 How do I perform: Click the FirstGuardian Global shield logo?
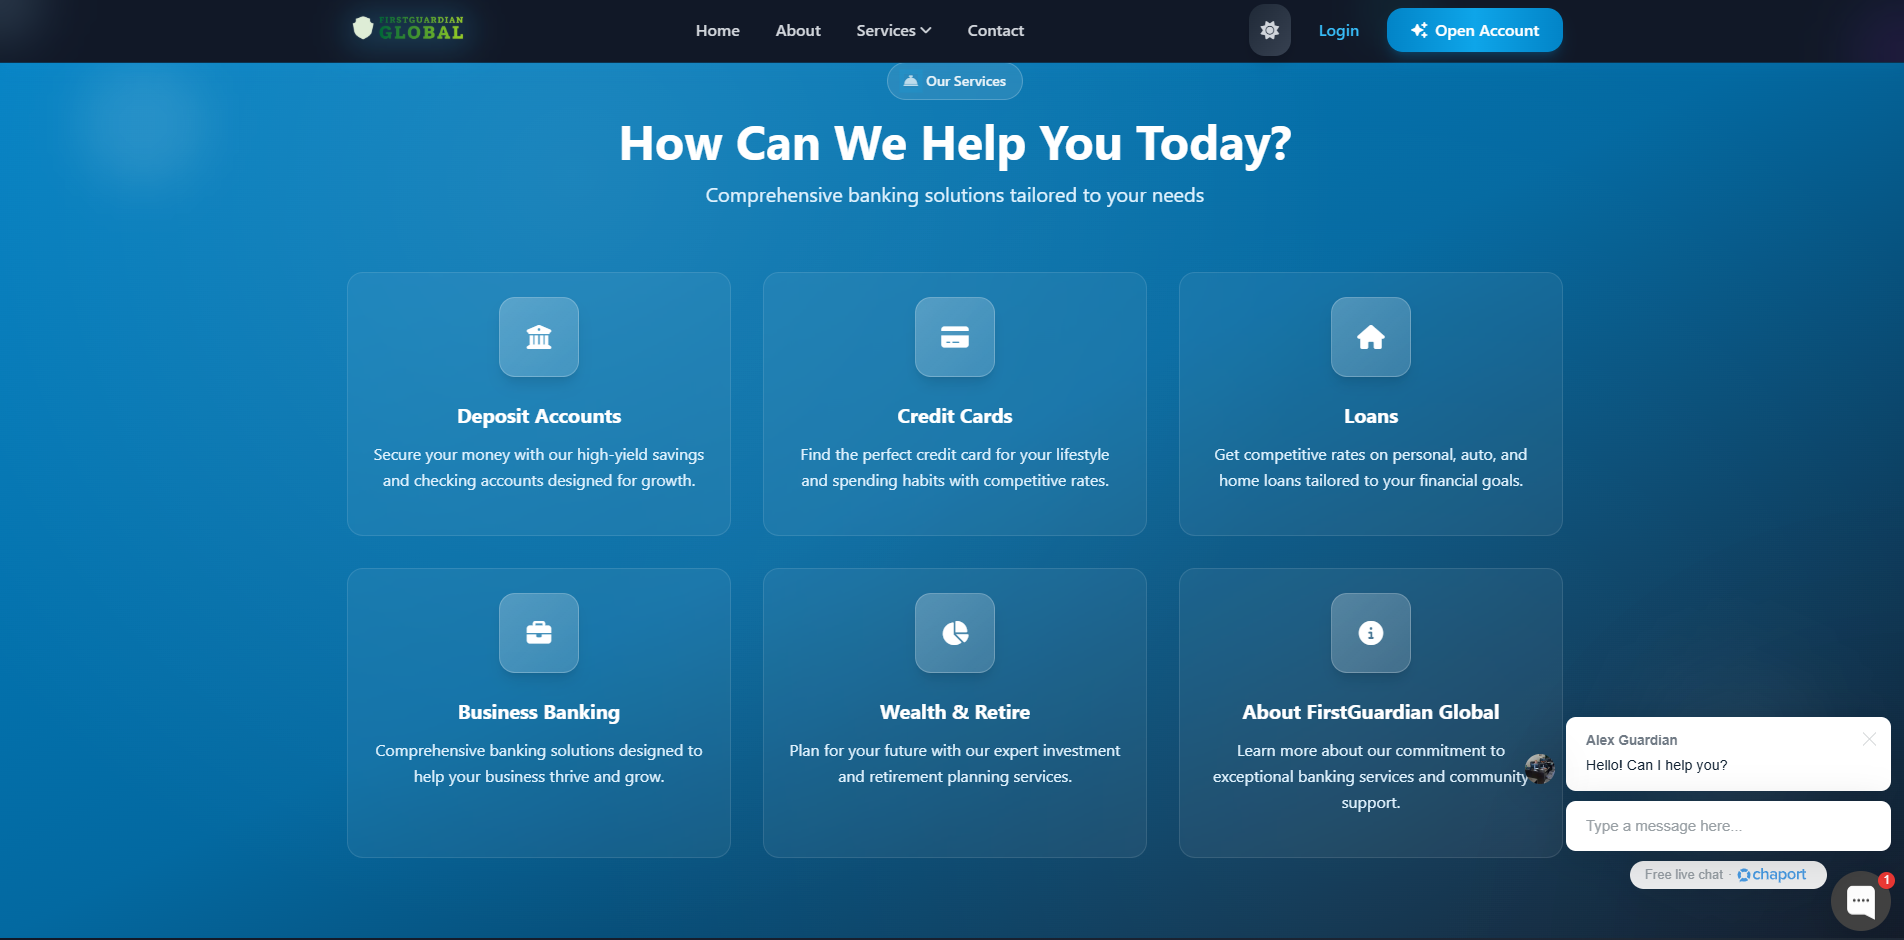(x=363, y=28)
